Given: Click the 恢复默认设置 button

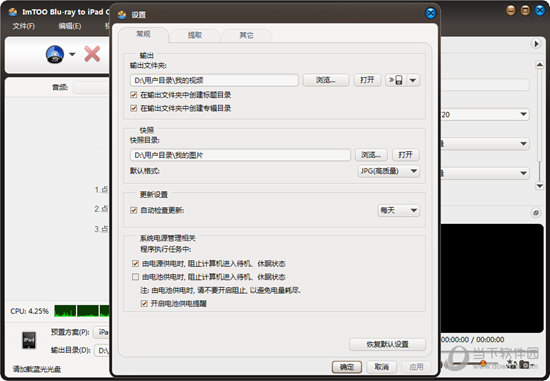Looking at the screenshot, I should pos(387,344).
